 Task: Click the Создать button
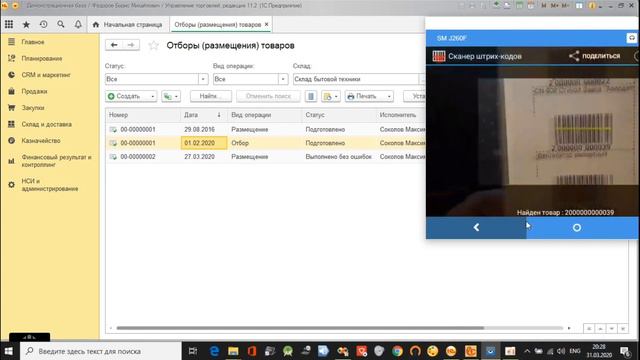point(126,96)
